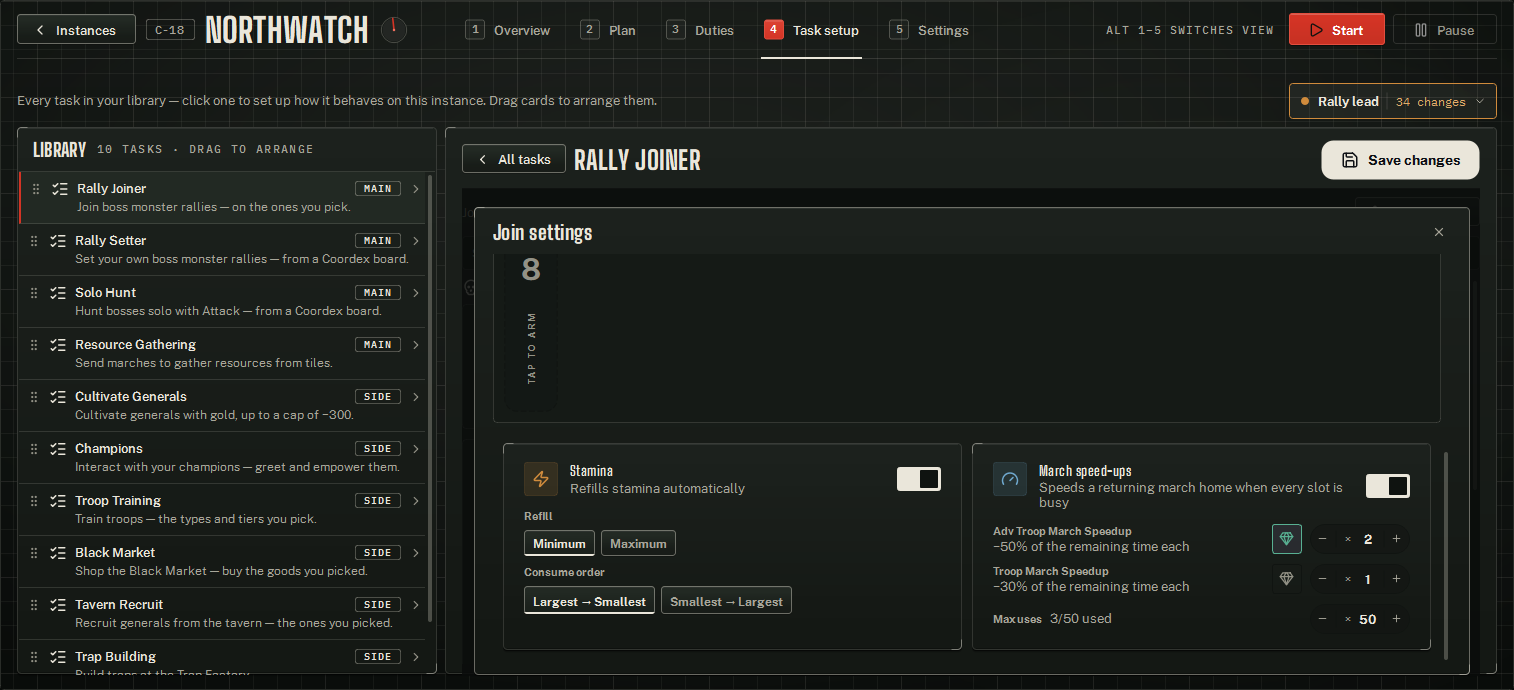Toggle the Stamina auto-refill switch
The height and width of the screenshot is (690, 1514).
(919, 479)
